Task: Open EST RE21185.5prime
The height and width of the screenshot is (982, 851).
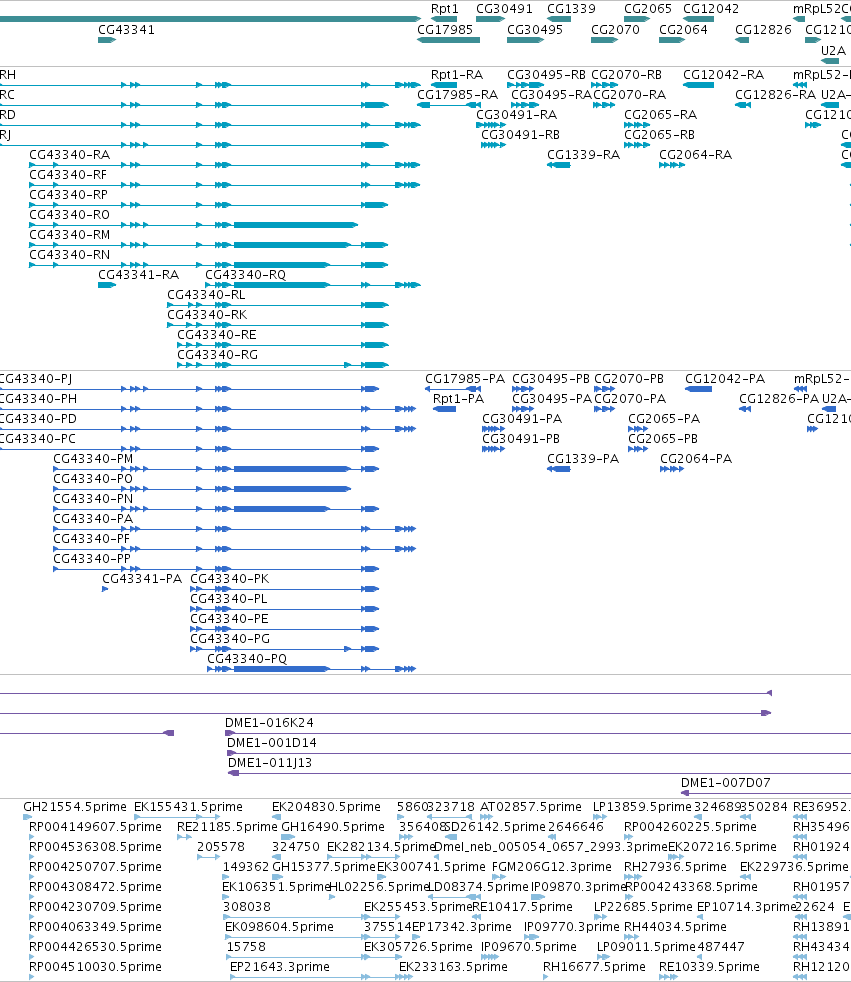Action: (x=227, y=827)
